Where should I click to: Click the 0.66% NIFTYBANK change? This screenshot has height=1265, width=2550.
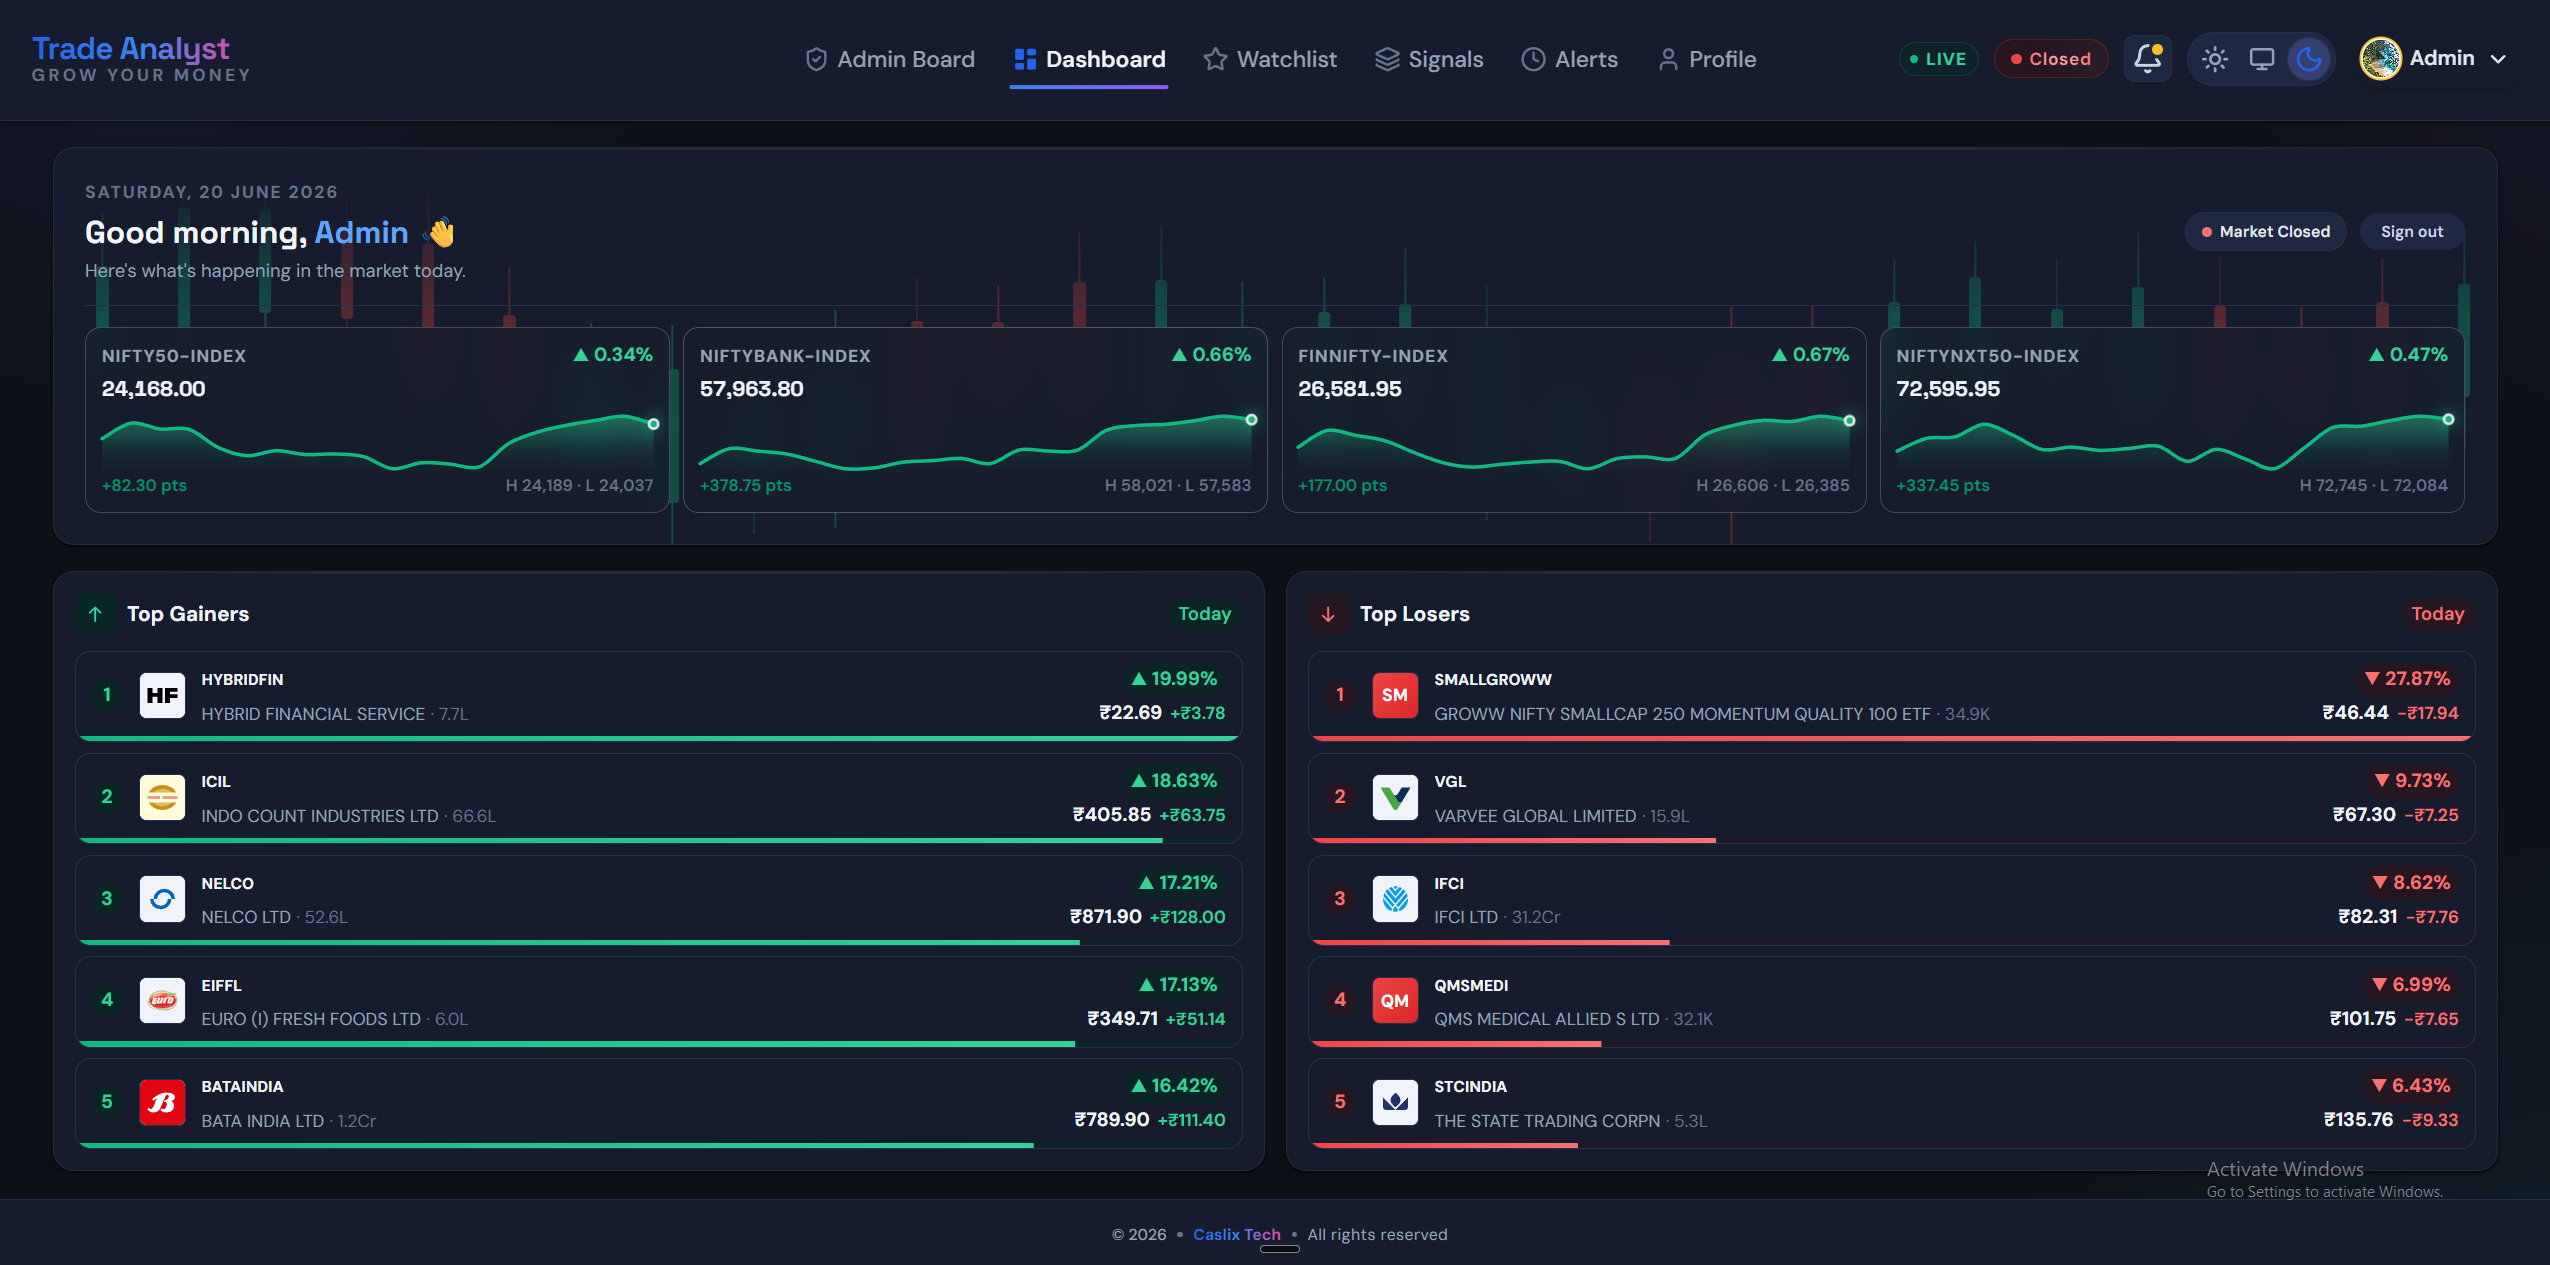[x=1211, y=355]
